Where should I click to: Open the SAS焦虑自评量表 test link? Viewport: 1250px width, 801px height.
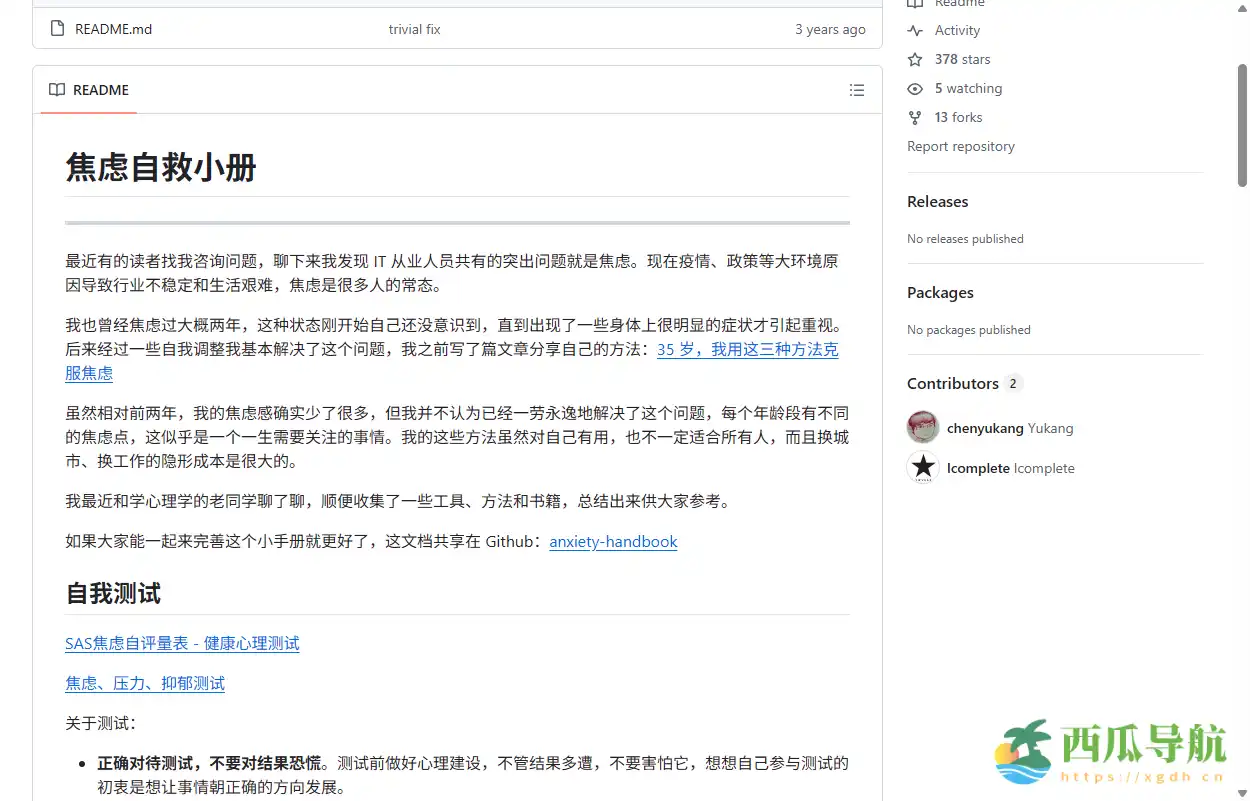coord(182,643)
